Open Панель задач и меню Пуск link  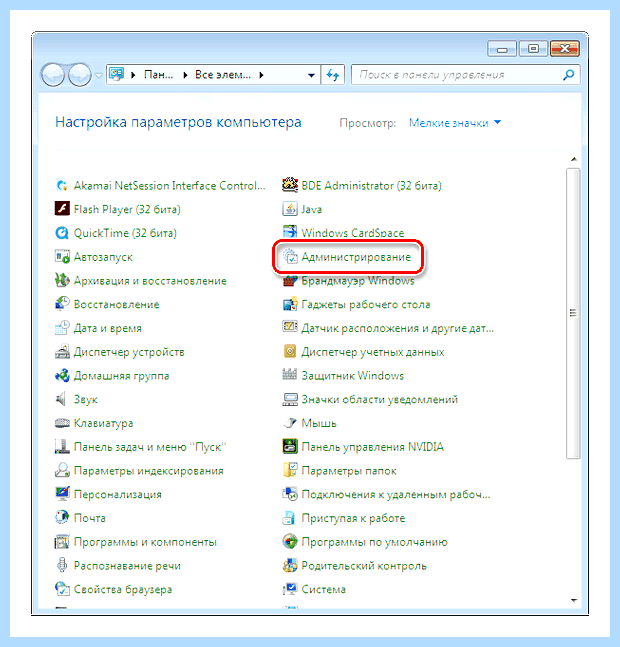coord(150,447)
